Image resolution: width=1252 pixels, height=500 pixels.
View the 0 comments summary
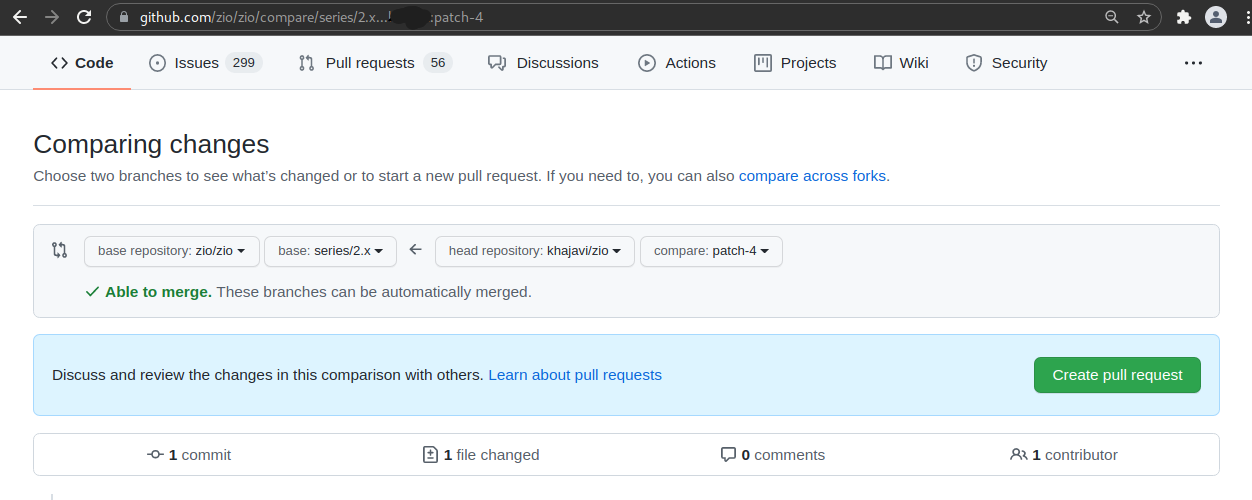click(x=773, y=455)
